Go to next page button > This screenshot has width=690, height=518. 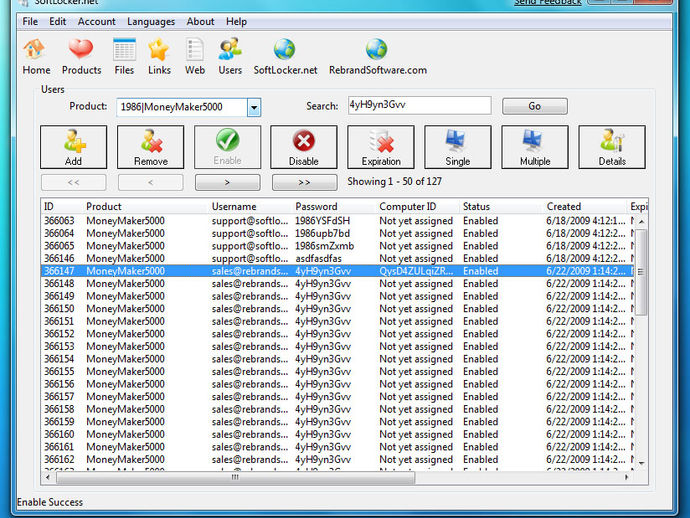tap(228, 182)
